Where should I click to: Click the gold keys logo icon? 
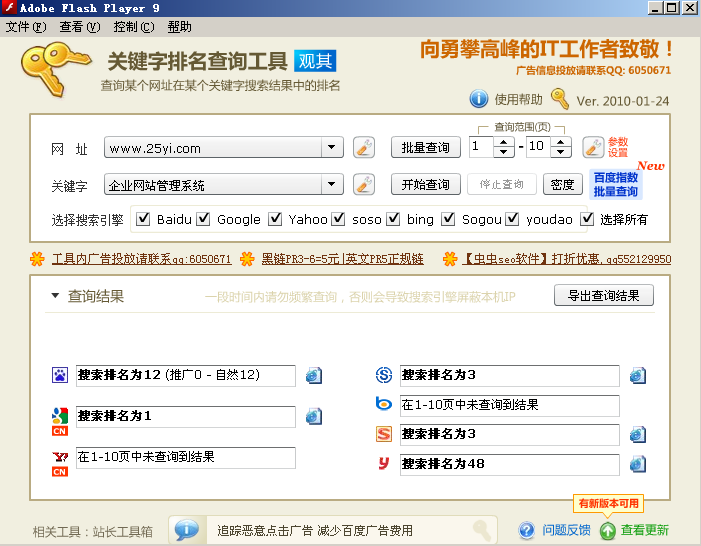click(56, 69)
